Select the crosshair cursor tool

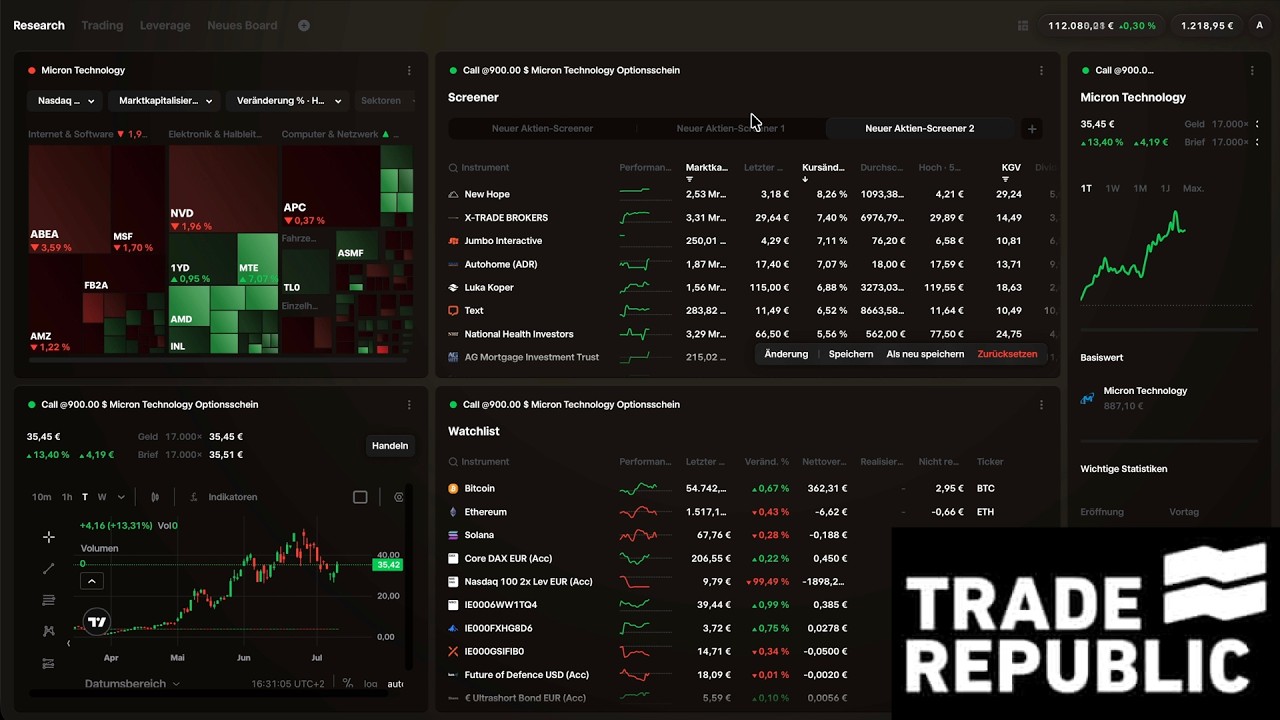[49, 537]
